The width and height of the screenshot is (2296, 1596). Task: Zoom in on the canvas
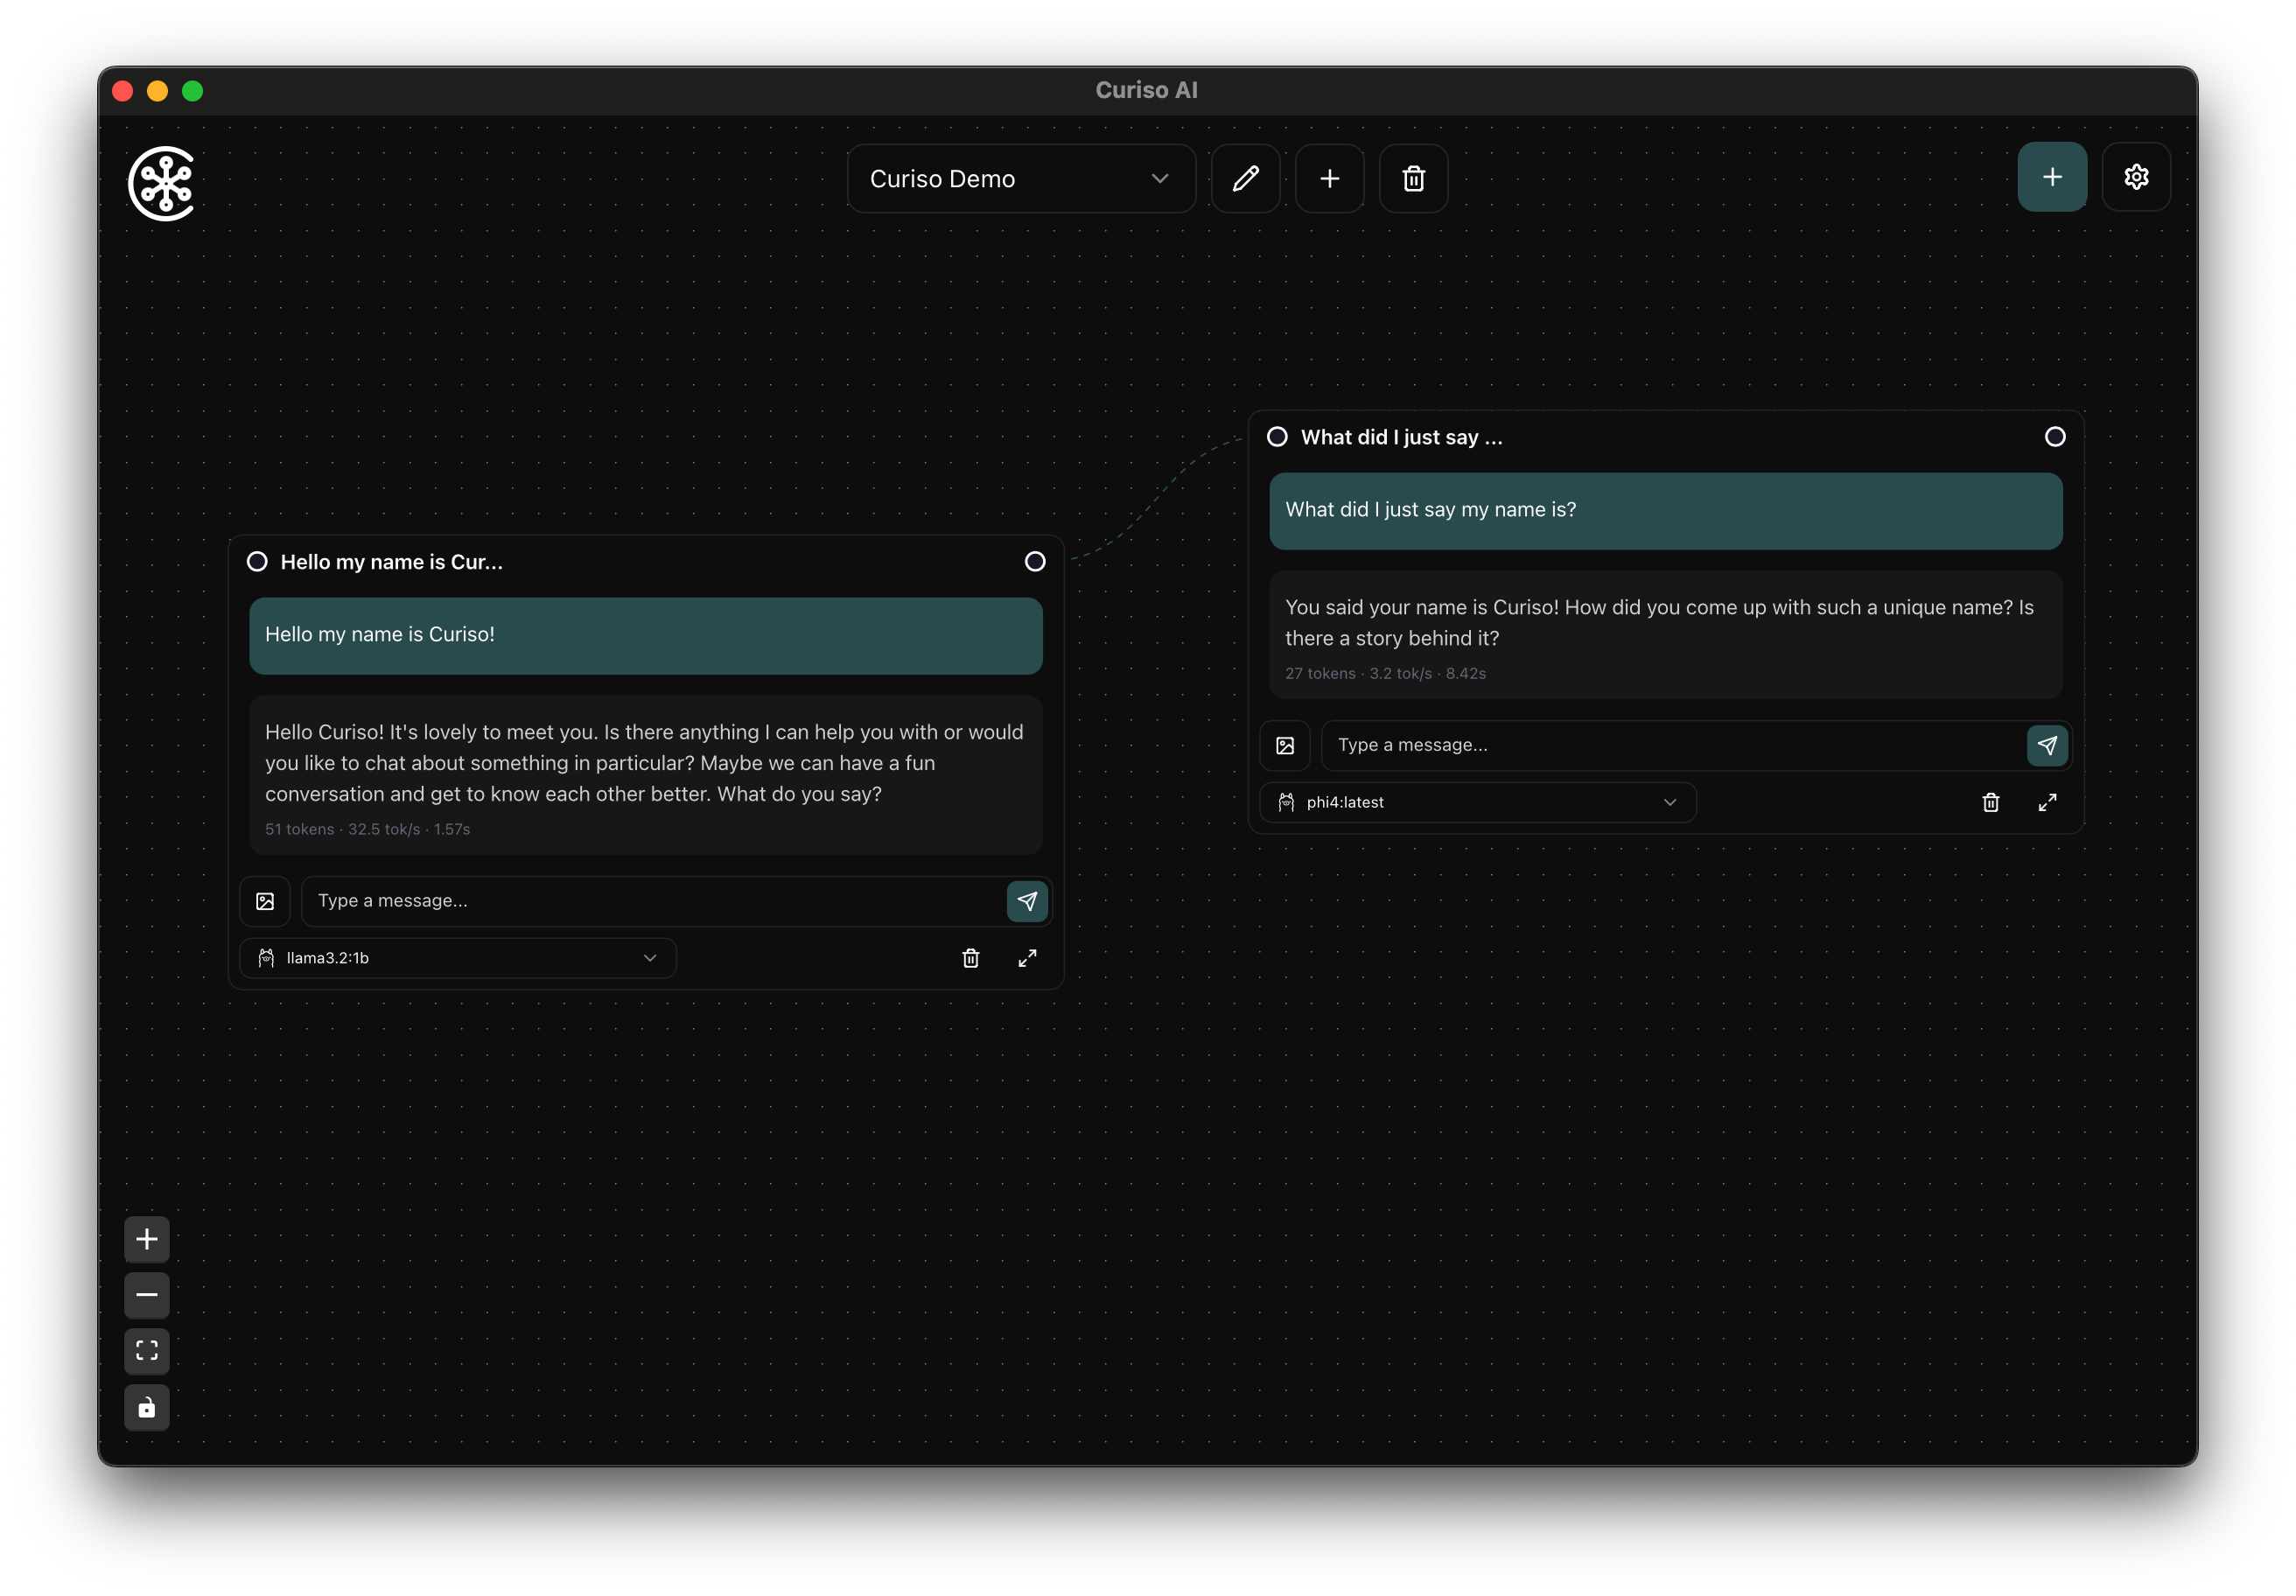(x=147, y=1240)
